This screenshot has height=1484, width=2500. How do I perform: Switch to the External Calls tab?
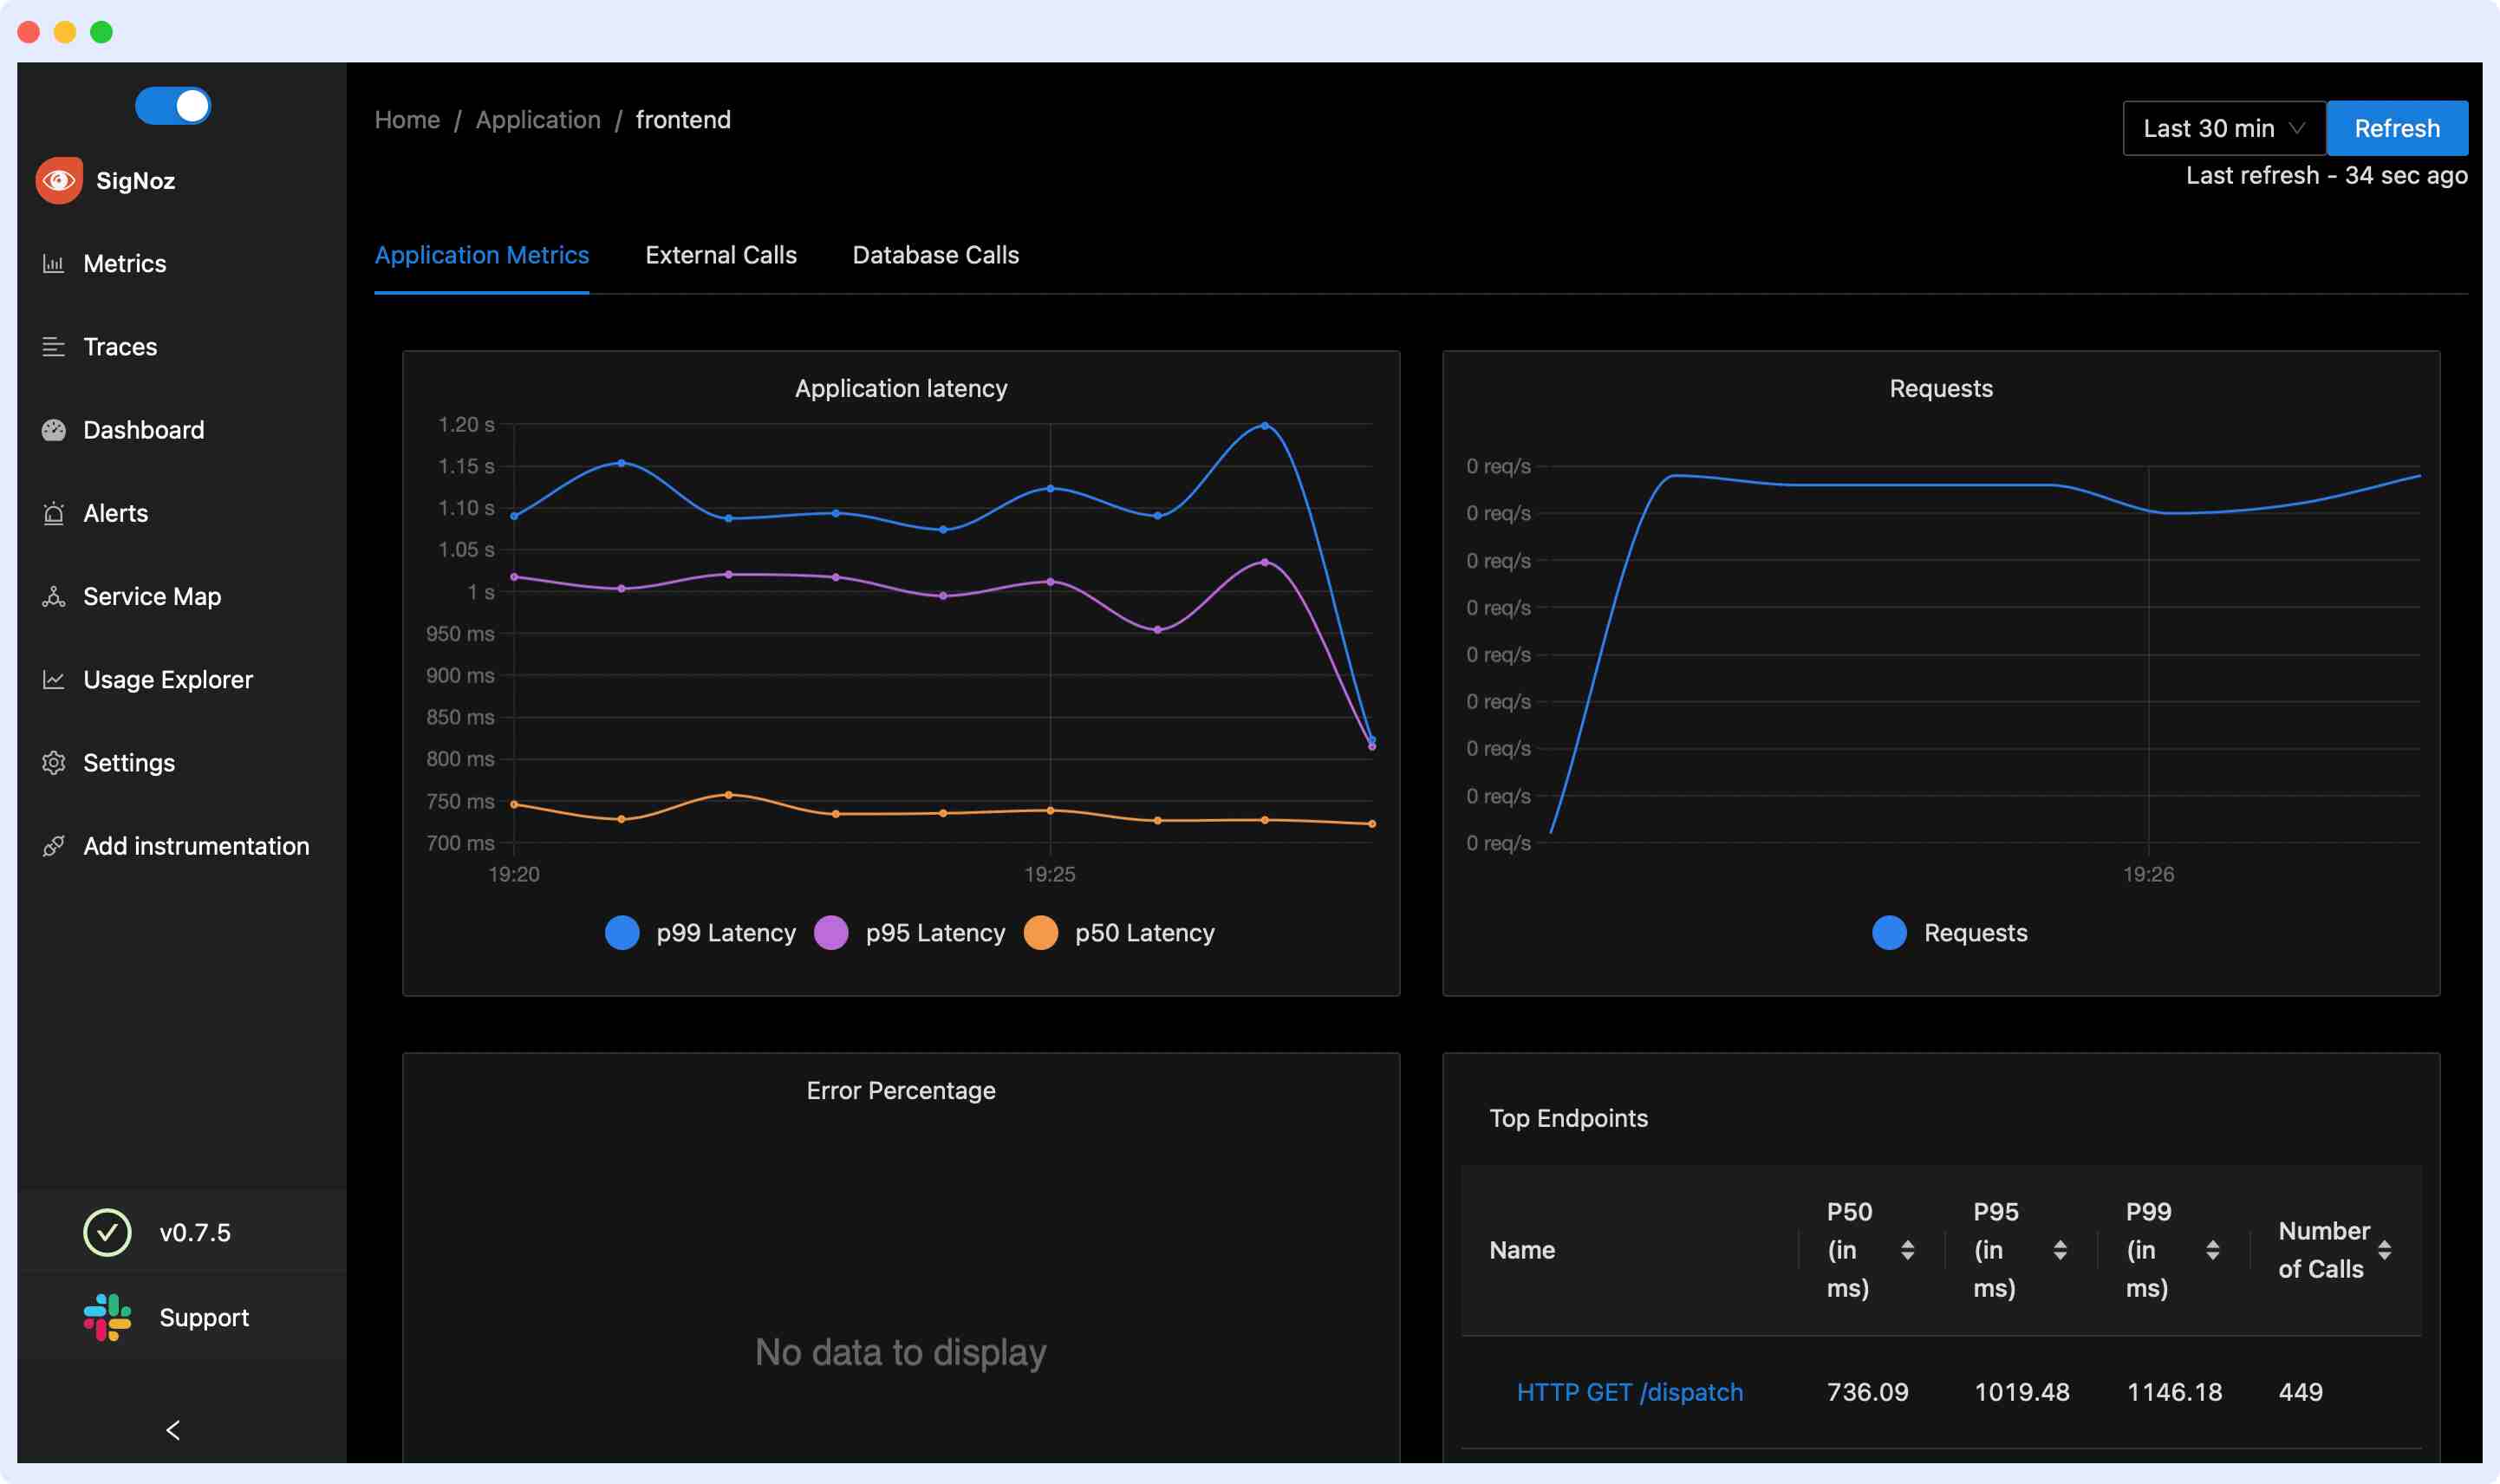tap(721, 255)
